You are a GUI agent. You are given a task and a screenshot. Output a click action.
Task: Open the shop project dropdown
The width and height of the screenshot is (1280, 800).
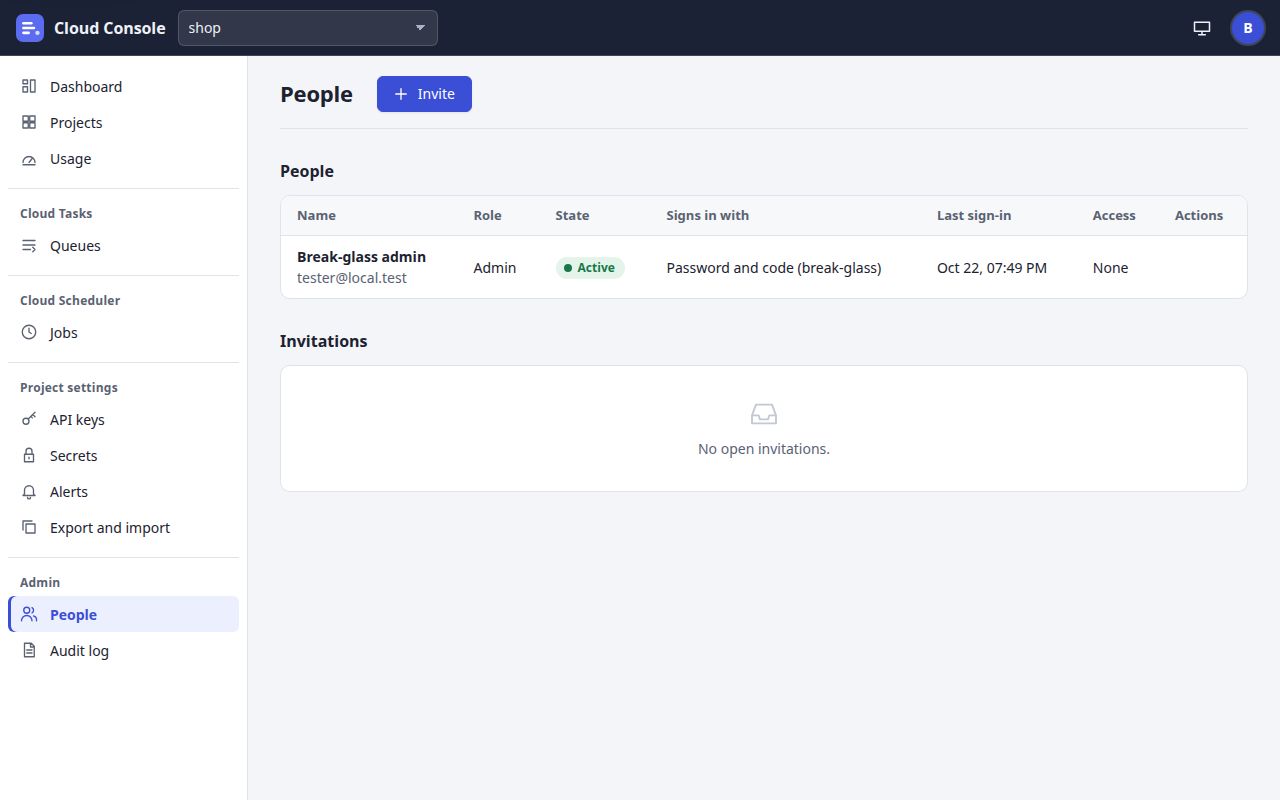click(308, 28)
